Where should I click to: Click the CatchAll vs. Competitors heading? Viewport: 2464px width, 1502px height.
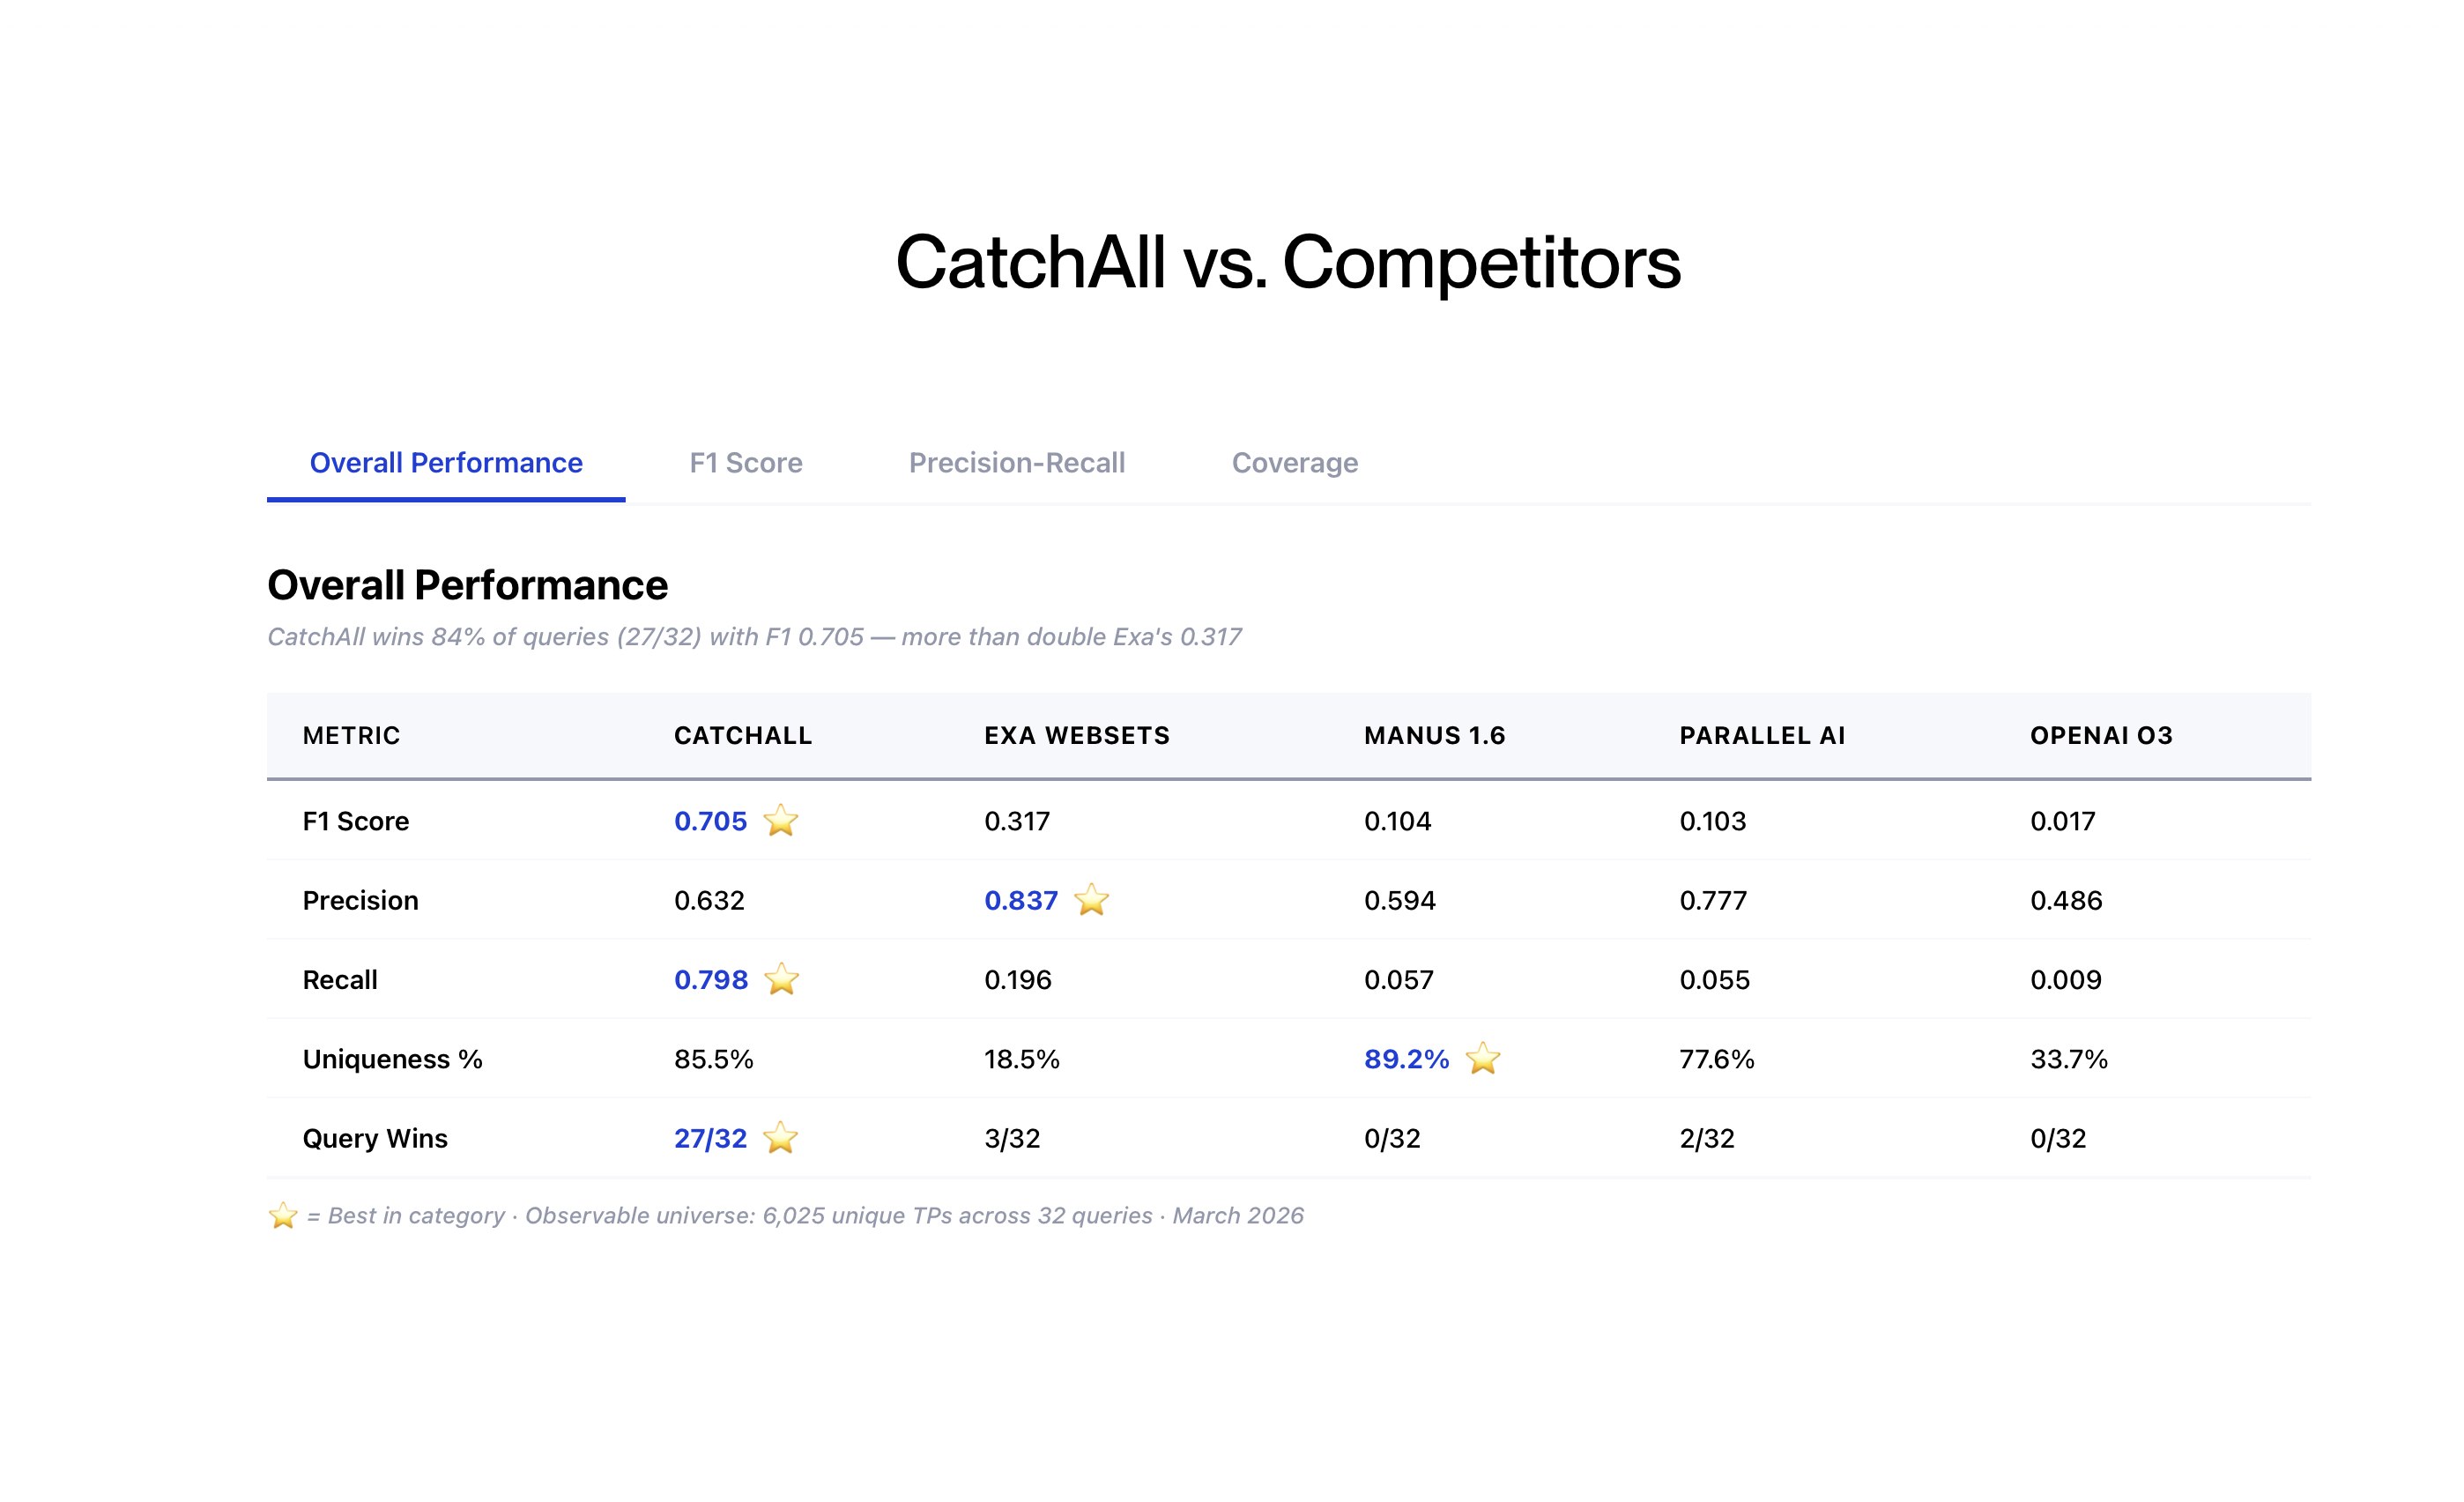[1288, 262]
